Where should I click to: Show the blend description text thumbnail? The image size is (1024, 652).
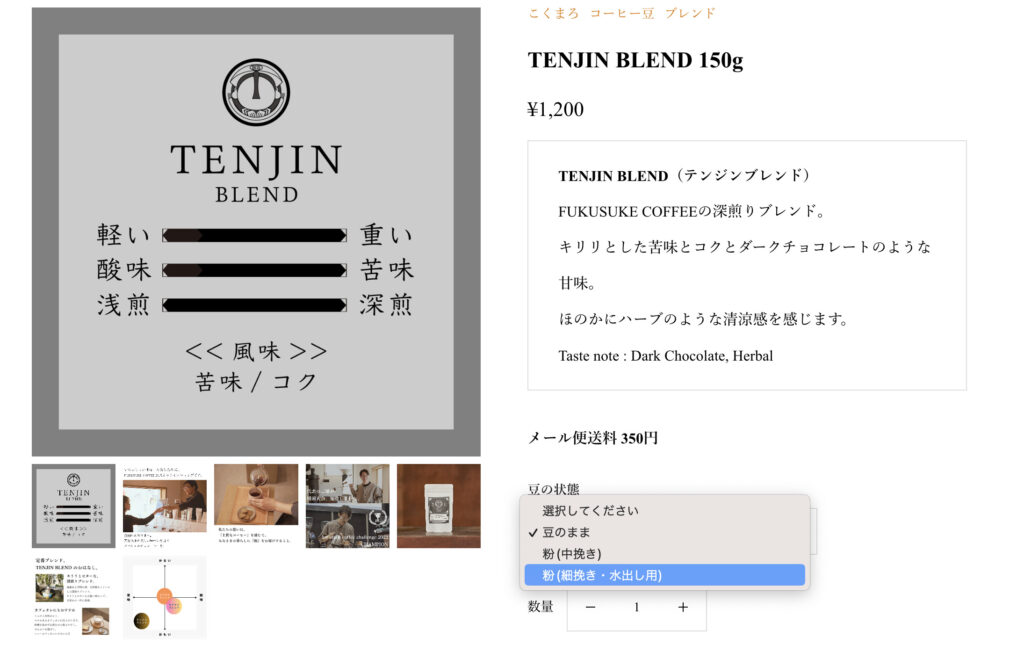tap(73, 597)
